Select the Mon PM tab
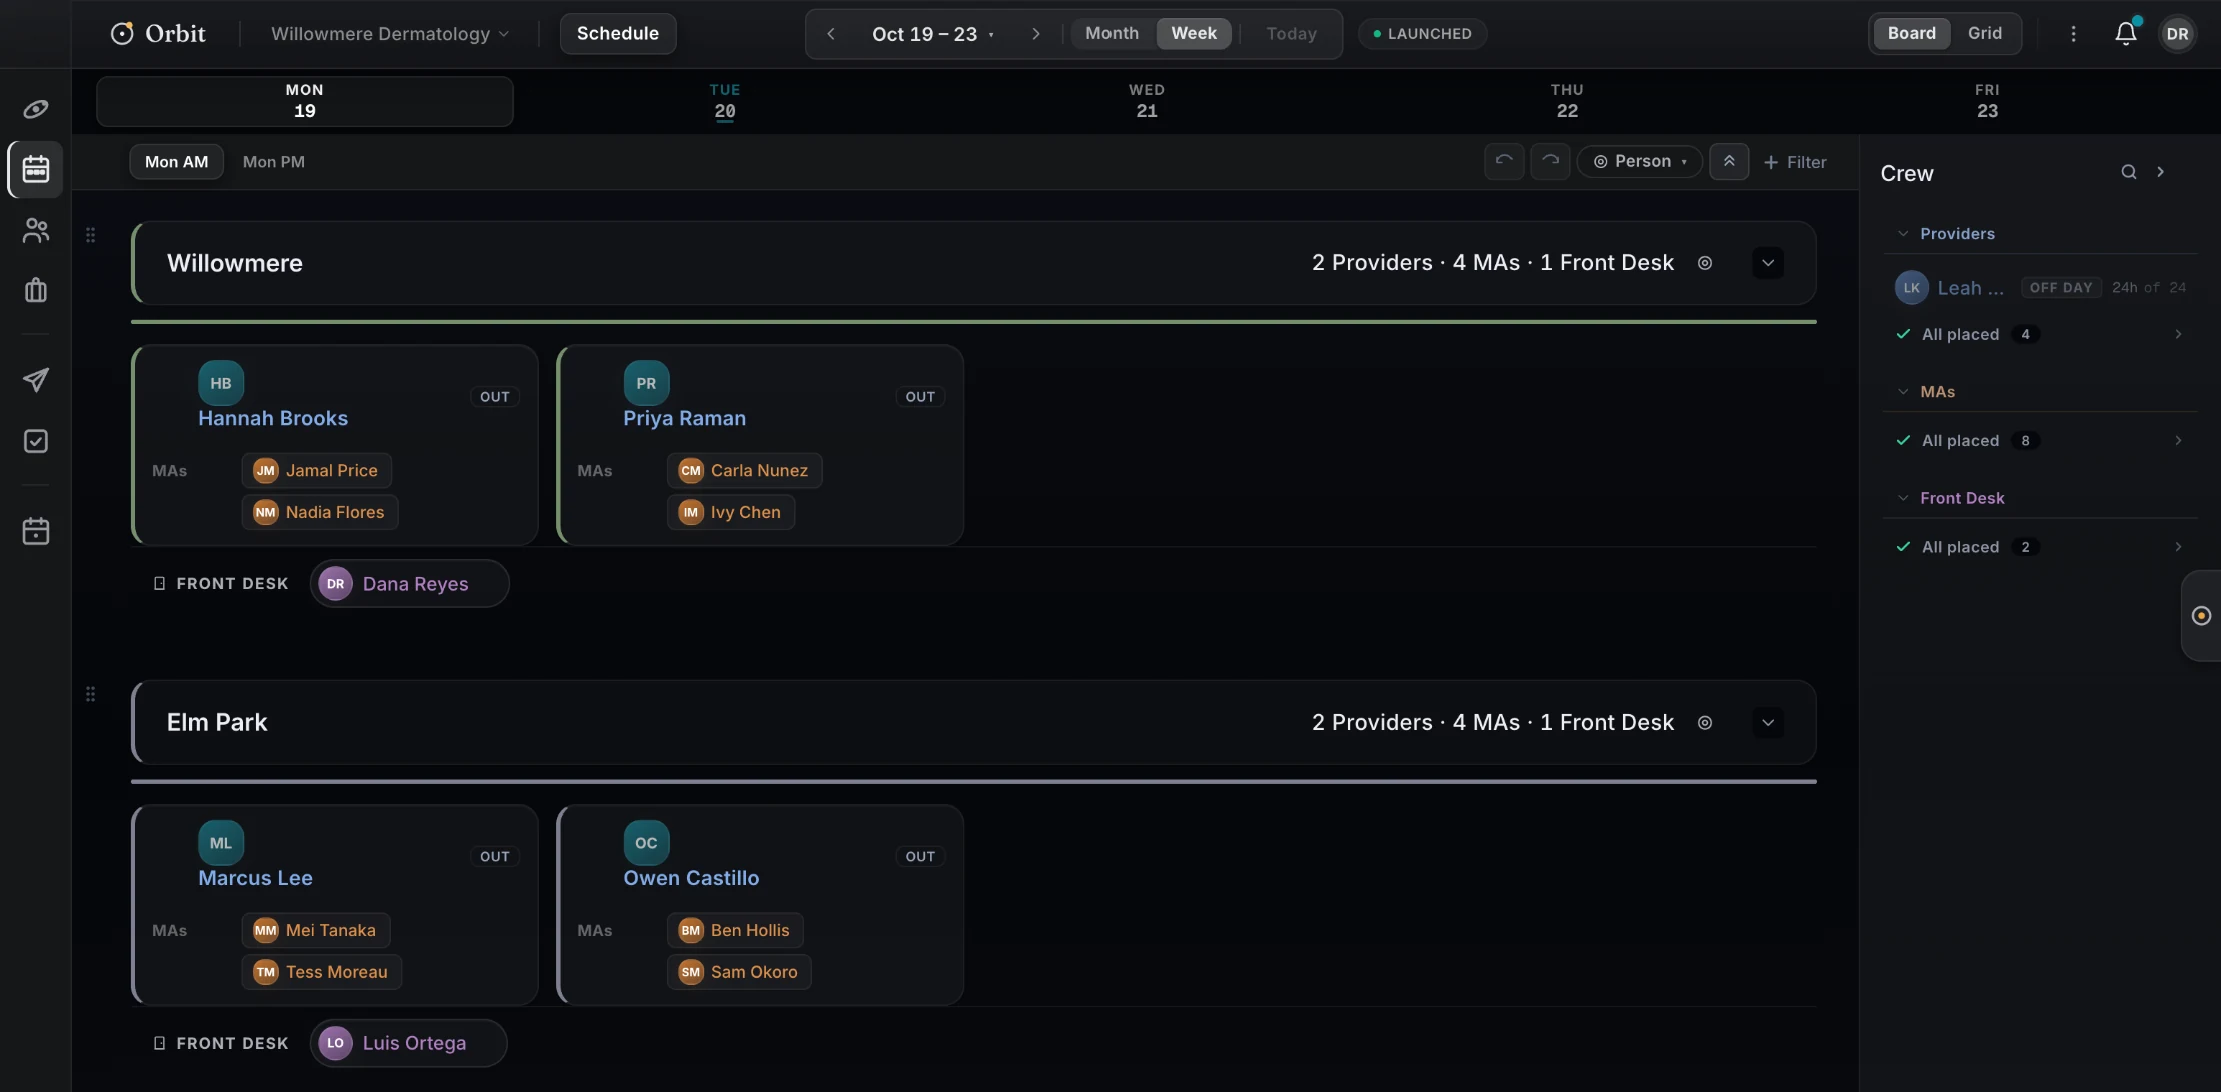 tap(273, 161)
